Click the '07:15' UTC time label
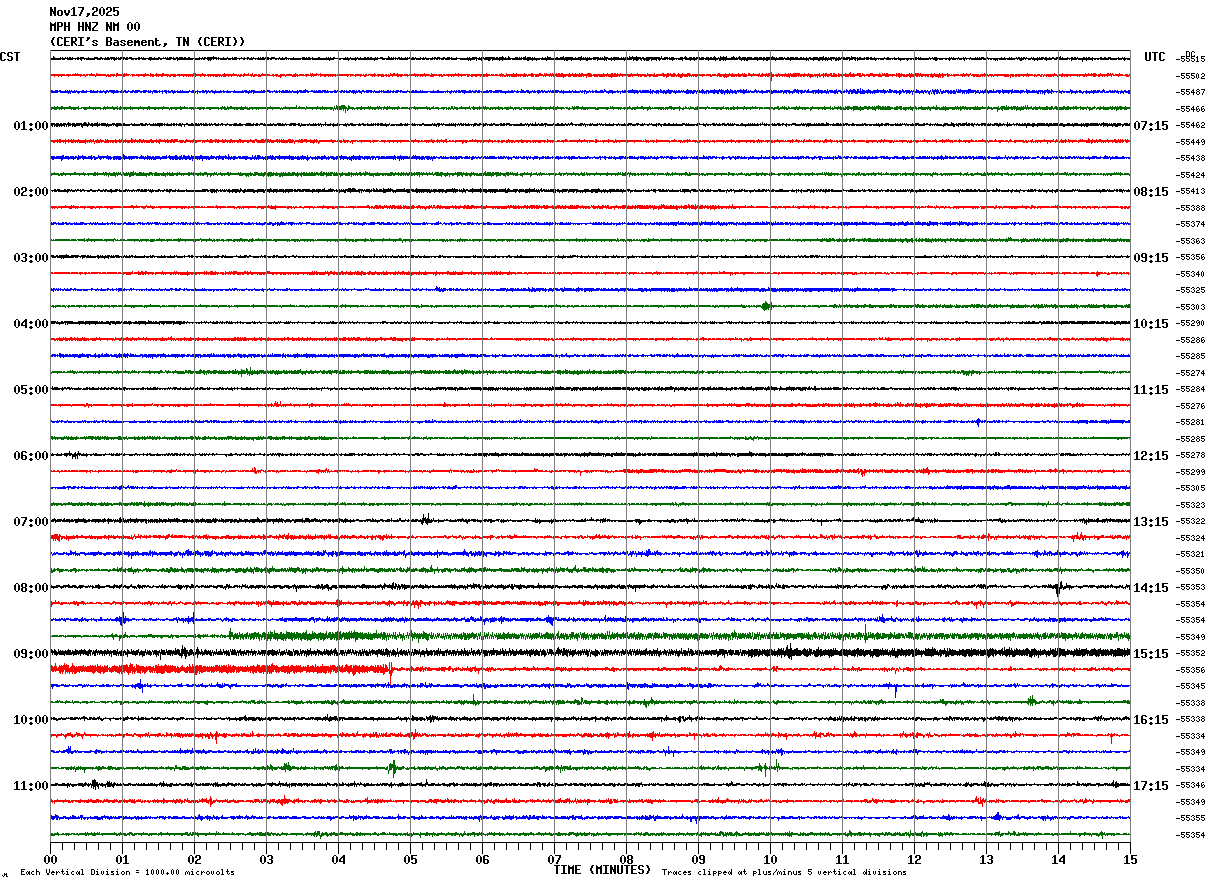This screenshot has width=1210, height=886. [x=1151, y=126]
